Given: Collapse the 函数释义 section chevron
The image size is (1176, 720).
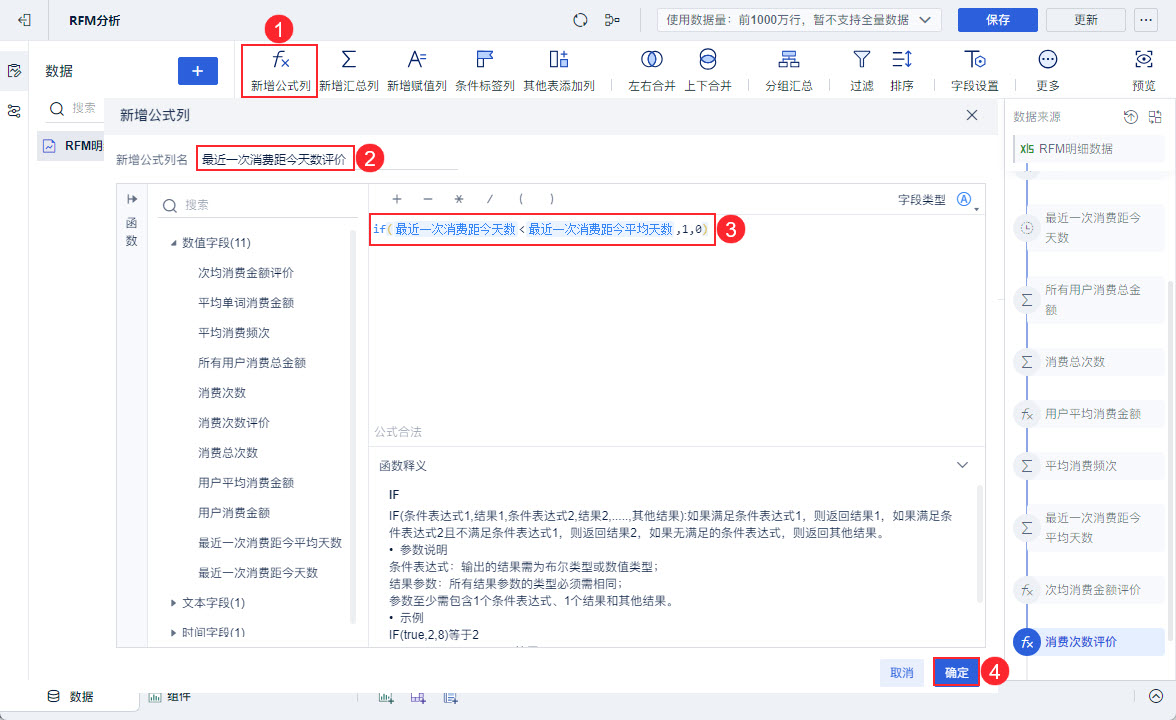Looking at the screenshot, I should (962, 465).
